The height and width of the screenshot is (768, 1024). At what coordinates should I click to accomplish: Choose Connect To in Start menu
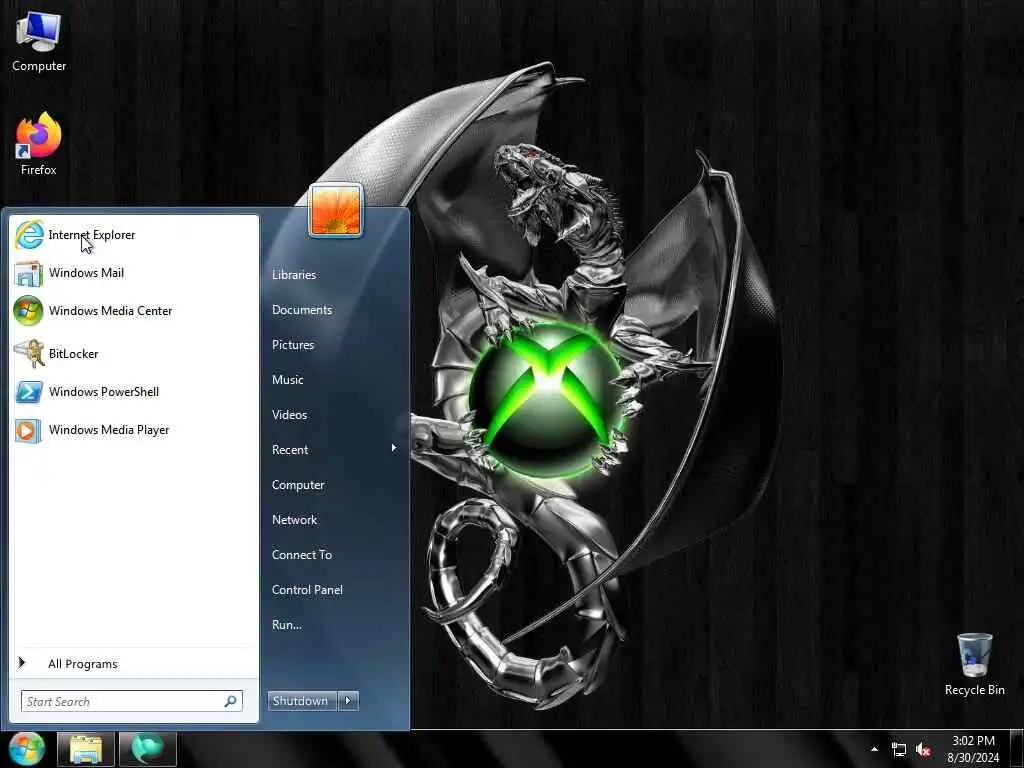point(302,555)
